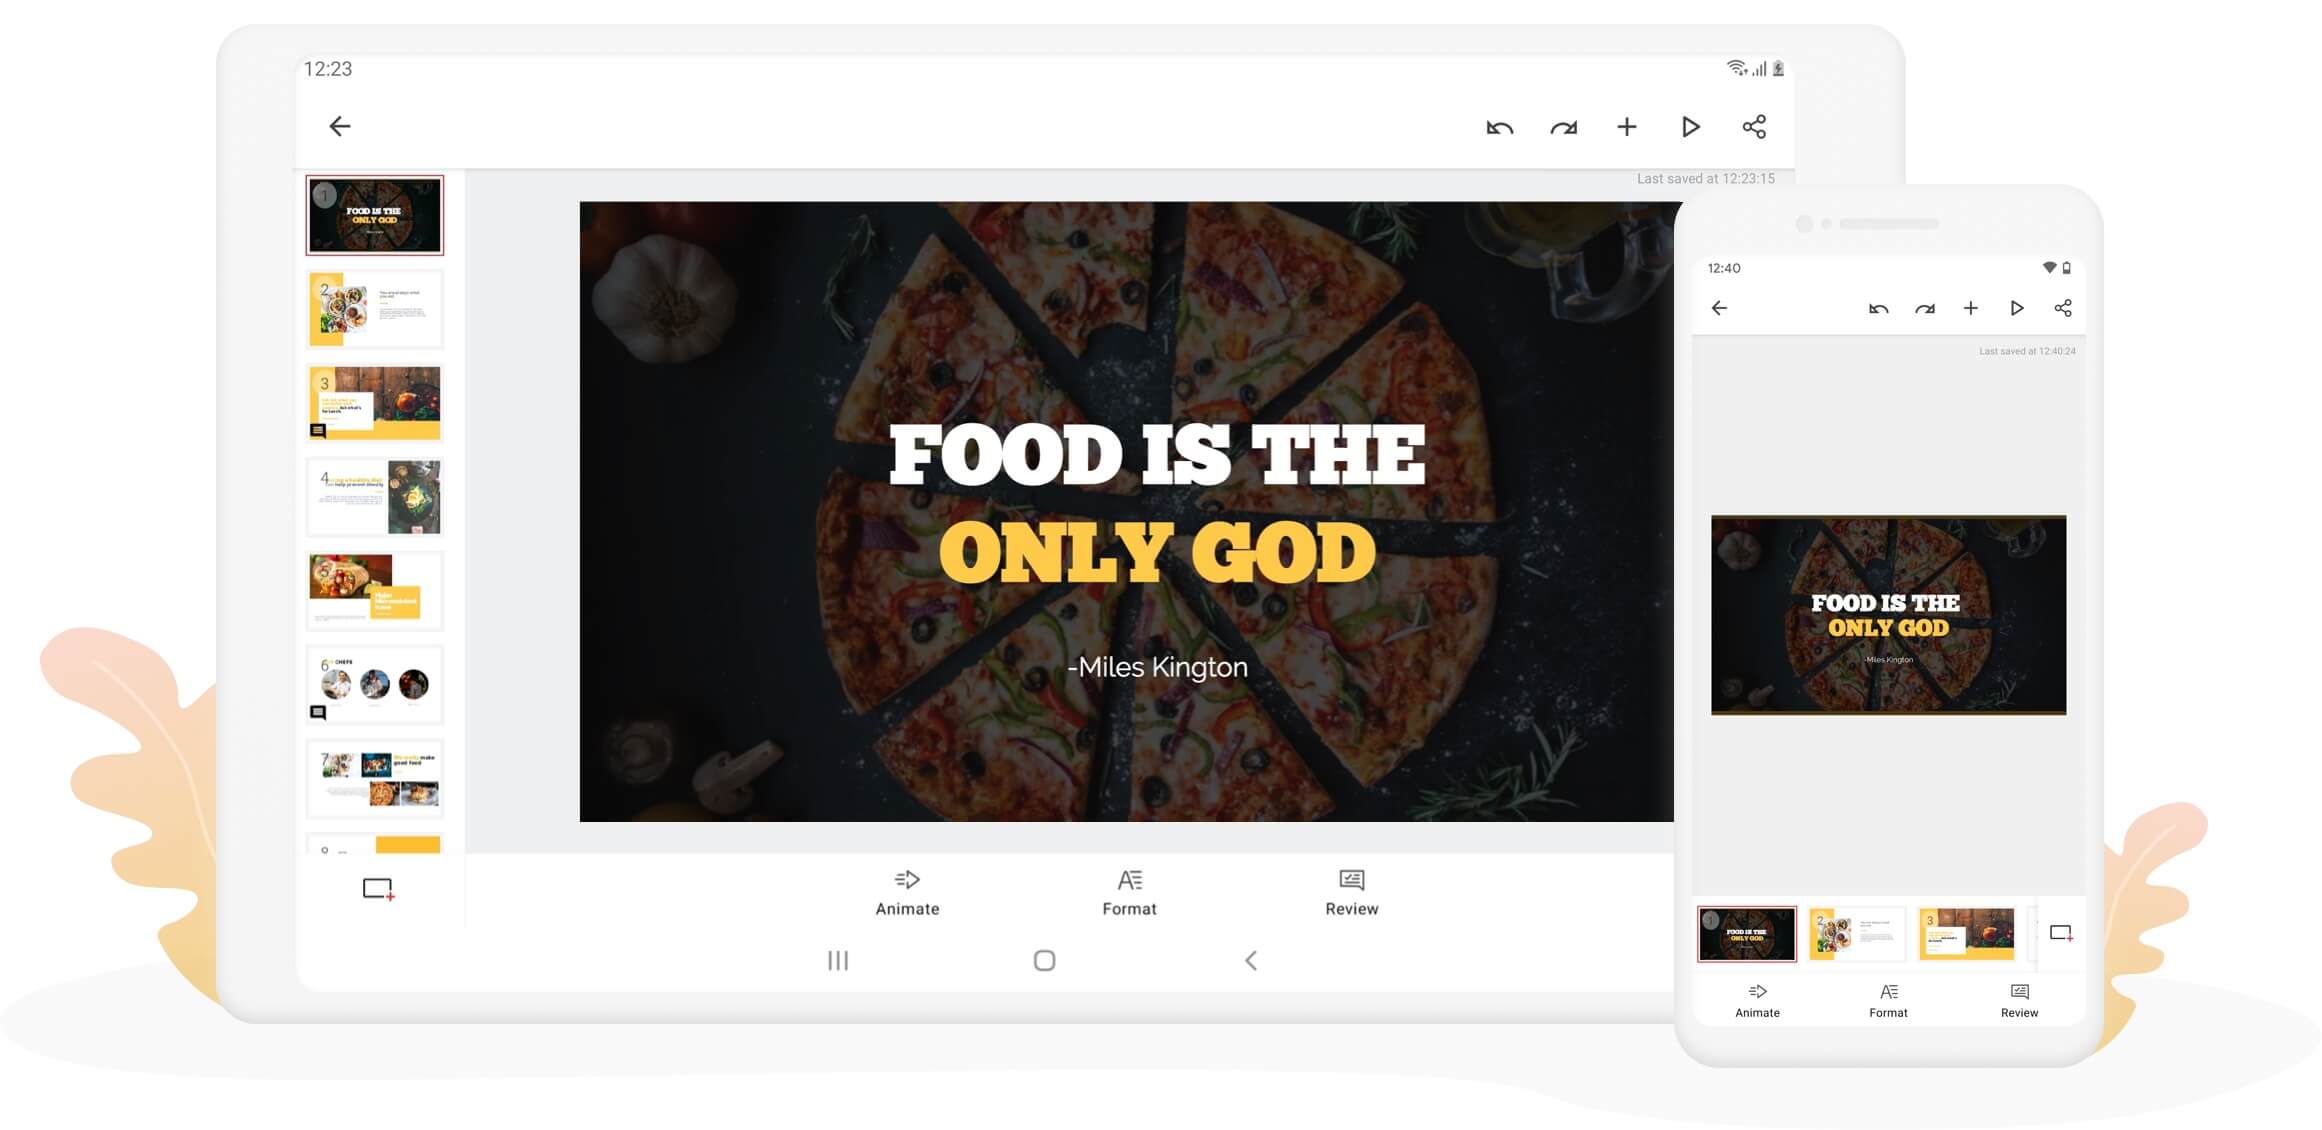Undo last action on the tablet
Viewport: 2322px width, 1130px height.
[1499, 127]
